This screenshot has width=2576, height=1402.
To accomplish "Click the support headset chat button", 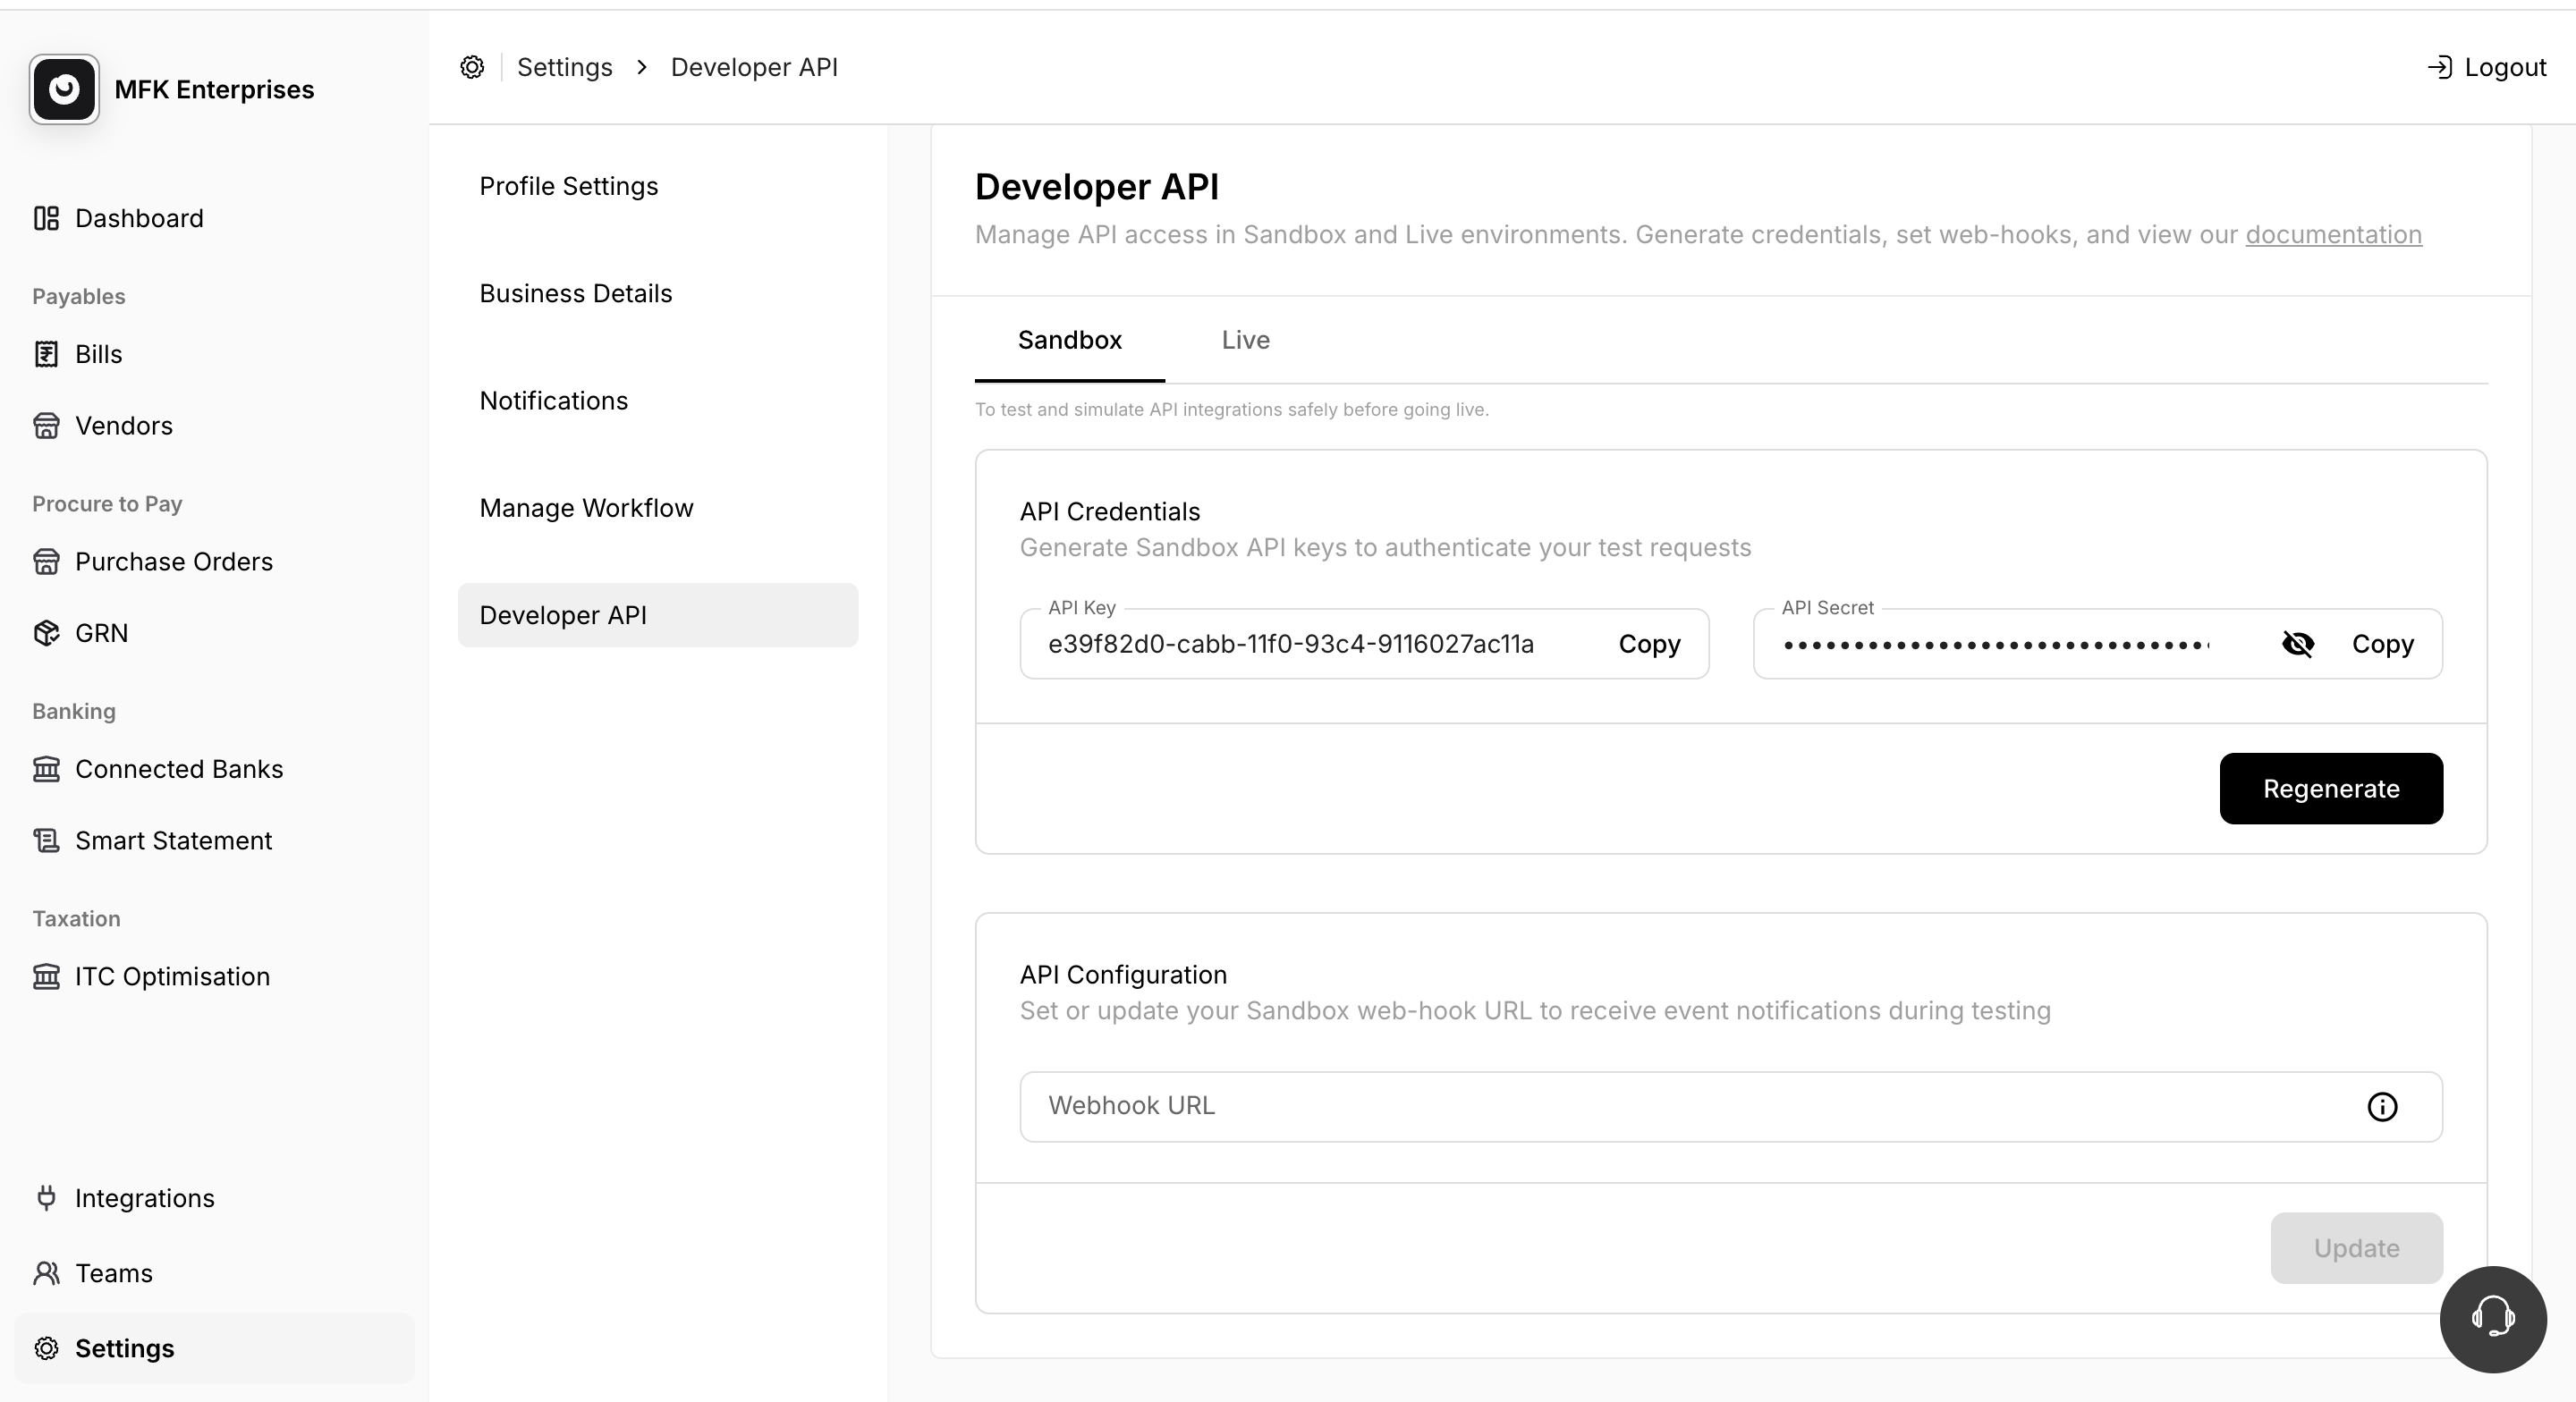I will 2492,1318.
